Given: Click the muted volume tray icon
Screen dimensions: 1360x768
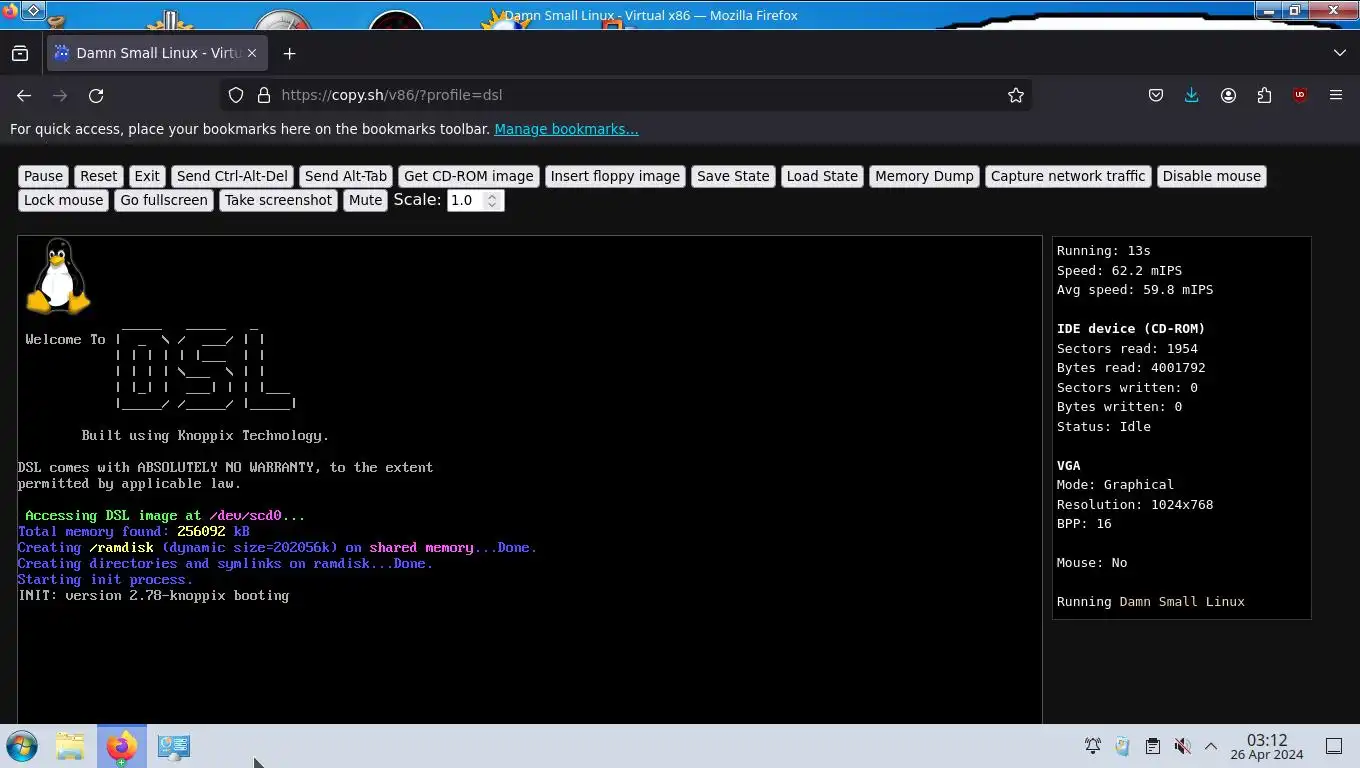Looking at the screenshot, I should point(1182,746).
